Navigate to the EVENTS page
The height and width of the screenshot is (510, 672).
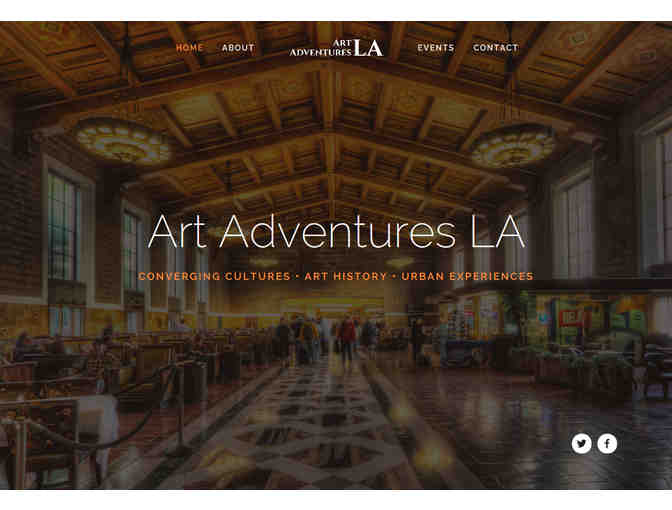click(435, 48)
